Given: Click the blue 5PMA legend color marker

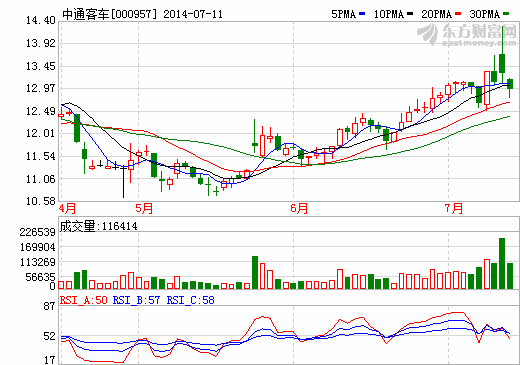Looking at the screenshot, I should pyautogui.click(x=362, y=14).
